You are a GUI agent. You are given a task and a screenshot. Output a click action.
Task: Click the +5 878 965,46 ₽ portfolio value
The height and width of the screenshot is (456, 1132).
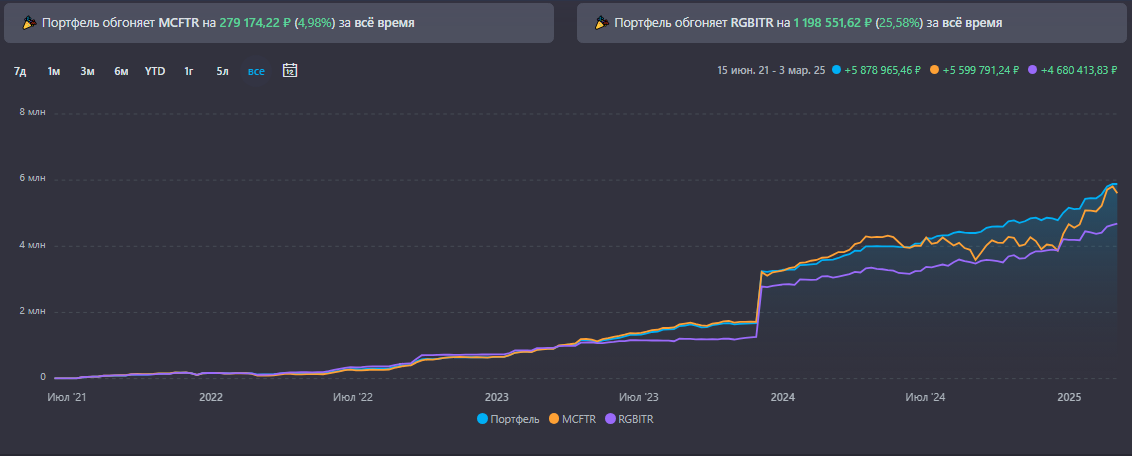click(882, 70)
